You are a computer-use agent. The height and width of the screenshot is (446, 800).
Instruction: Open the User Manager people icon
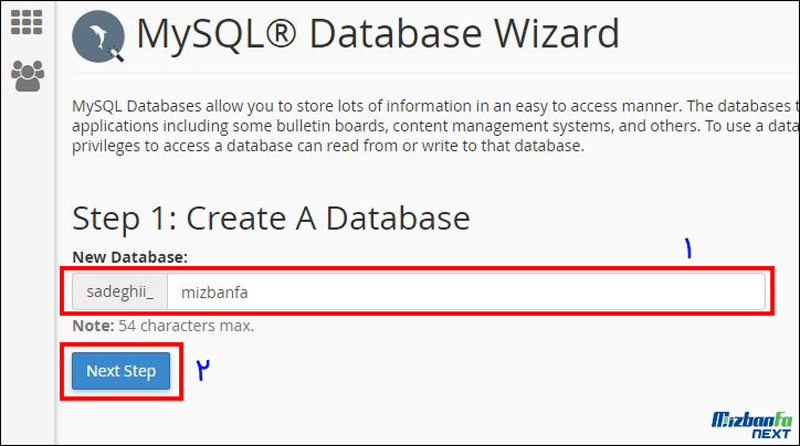pyautogui.click(x=28, y=76)
